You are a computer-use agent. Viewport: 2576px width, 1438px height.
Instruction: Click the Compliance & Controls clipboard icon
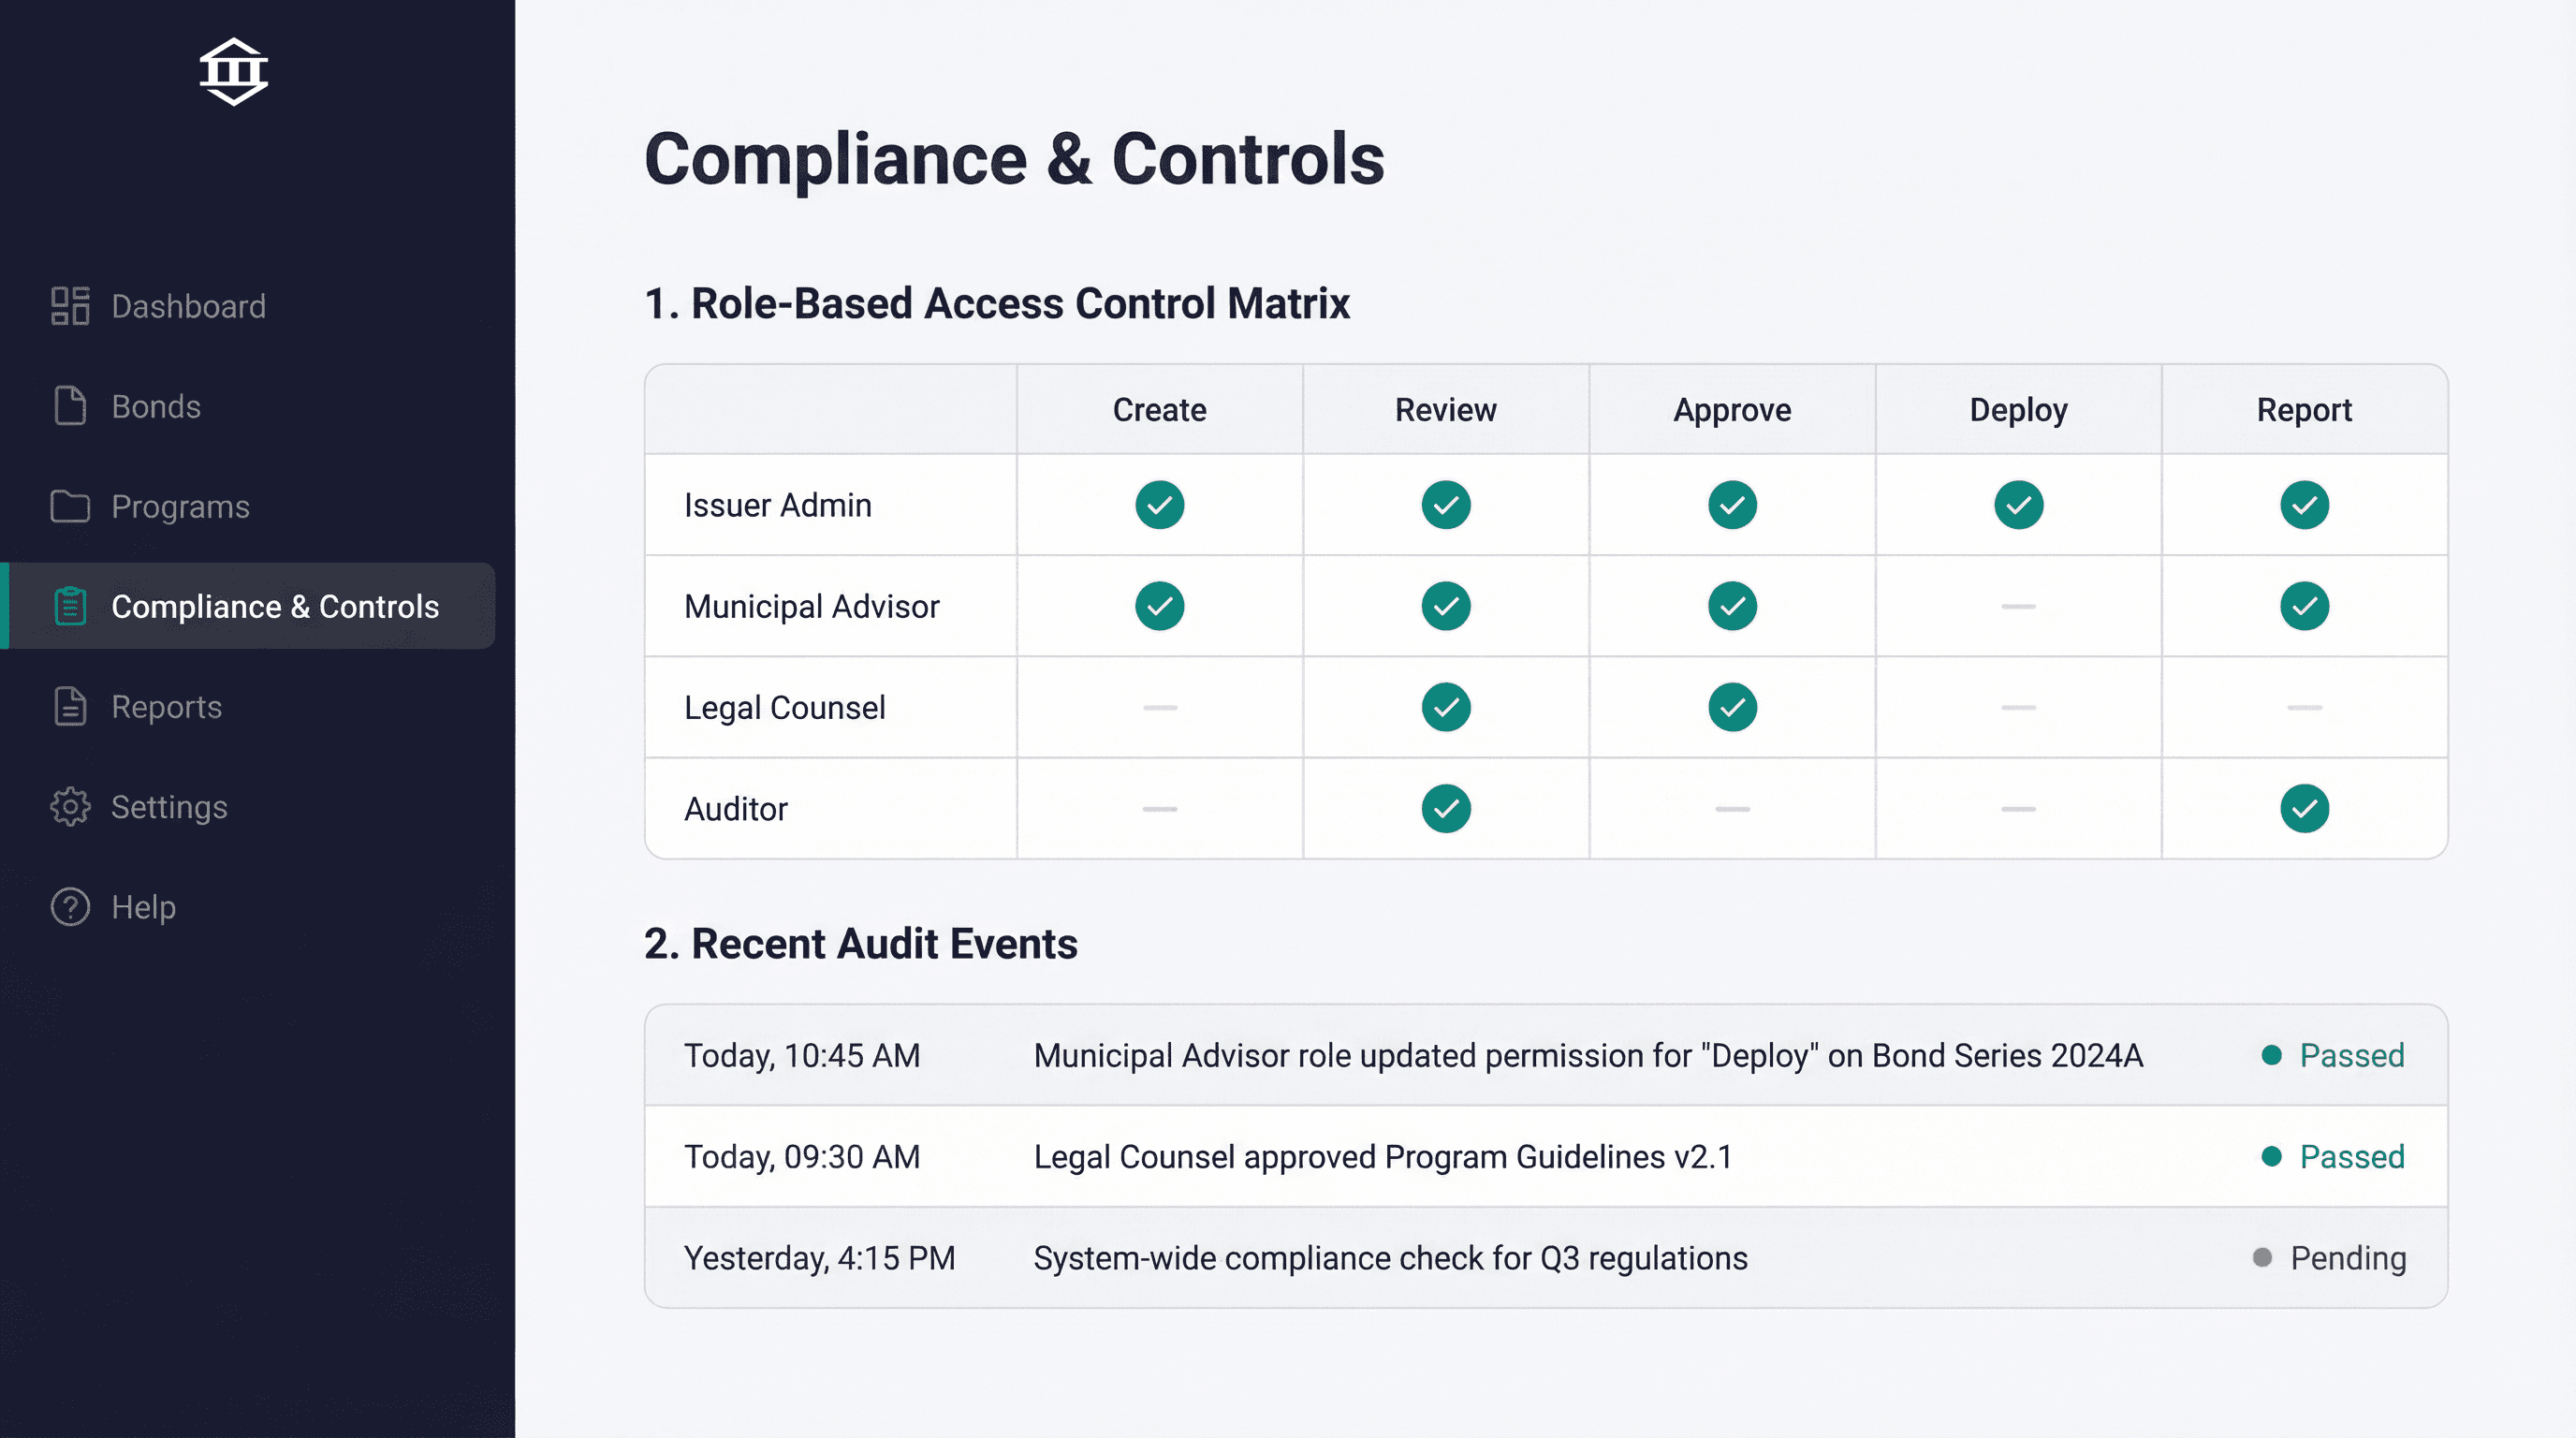(x=70, y=606)
